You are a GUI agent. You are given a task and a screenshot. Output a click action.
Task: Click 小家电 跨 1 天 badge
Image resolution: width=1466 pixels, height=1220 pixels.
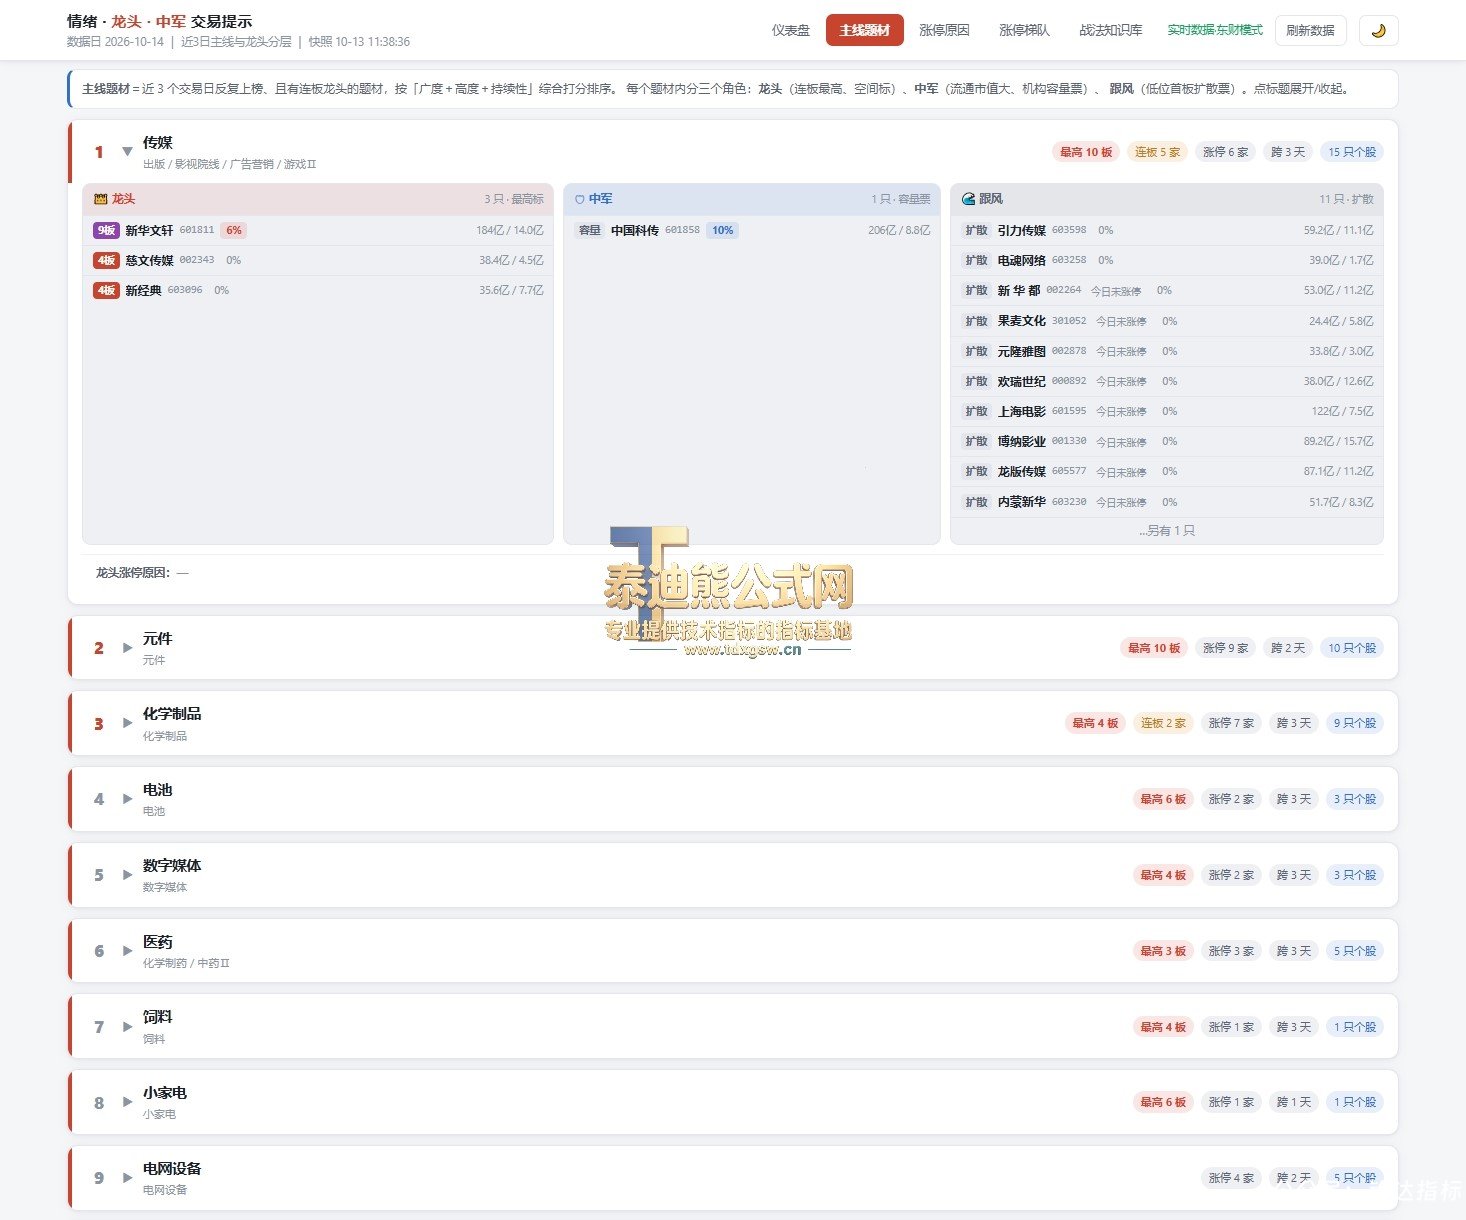pos(1293,1102)
